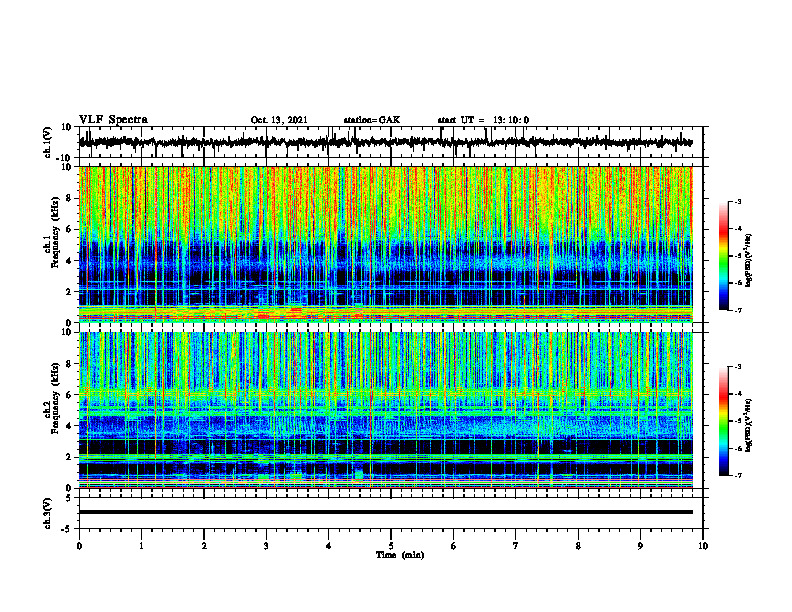The width and height of the screenshot is (792, 612).
Task: Click the ch.1 spectrogram panel
Action: coord(385,244)
